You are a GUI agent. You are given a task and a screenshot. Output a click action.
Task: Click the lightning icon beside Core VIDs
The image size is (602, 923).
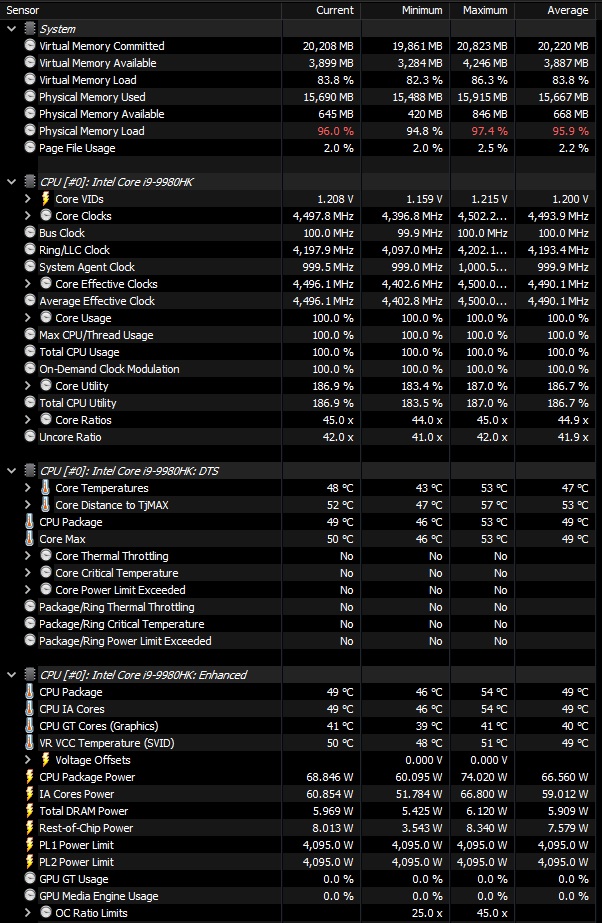tap(45, 199)
